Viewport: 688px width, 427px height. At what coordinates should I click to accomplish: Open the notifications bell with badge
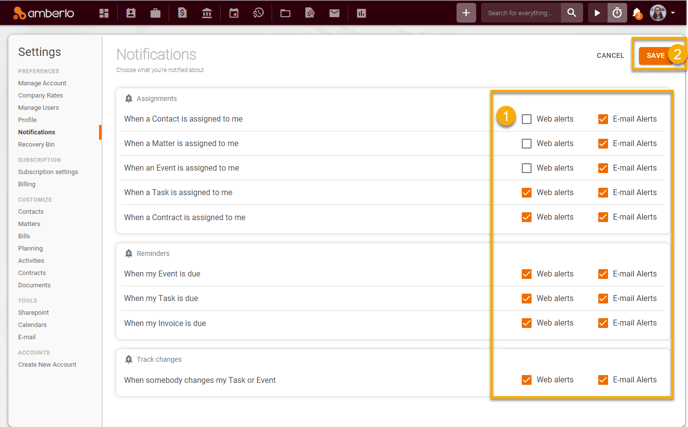pos(637,14)
